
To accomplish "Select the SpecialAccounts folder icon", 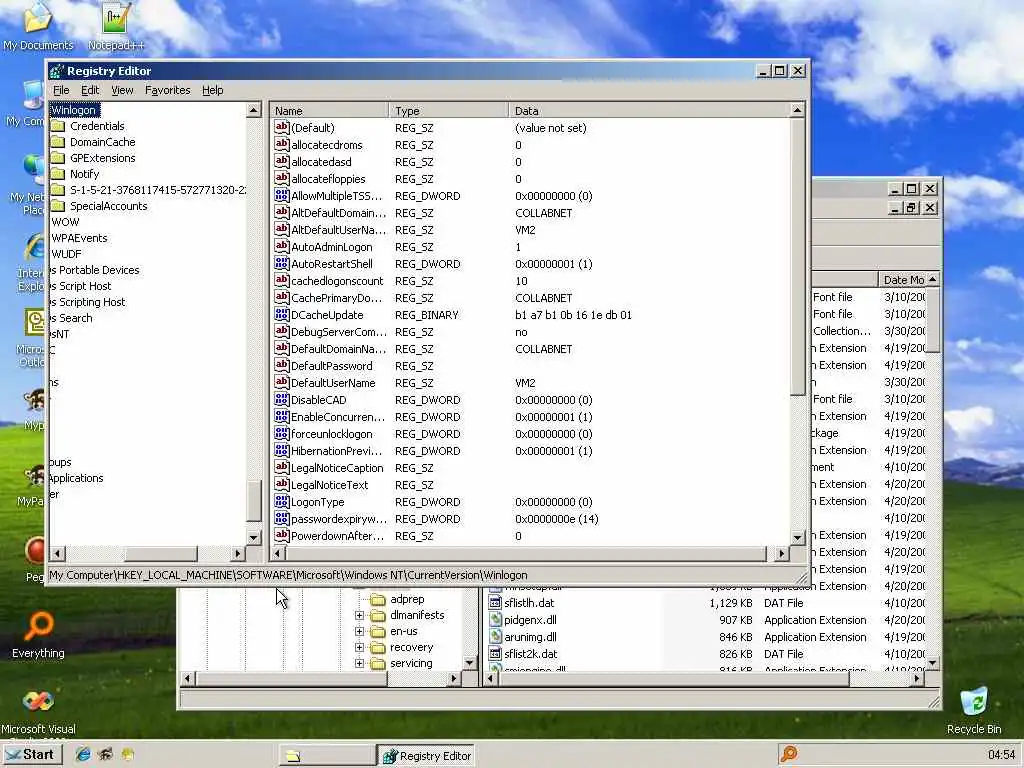I will (x=58, y=206).
